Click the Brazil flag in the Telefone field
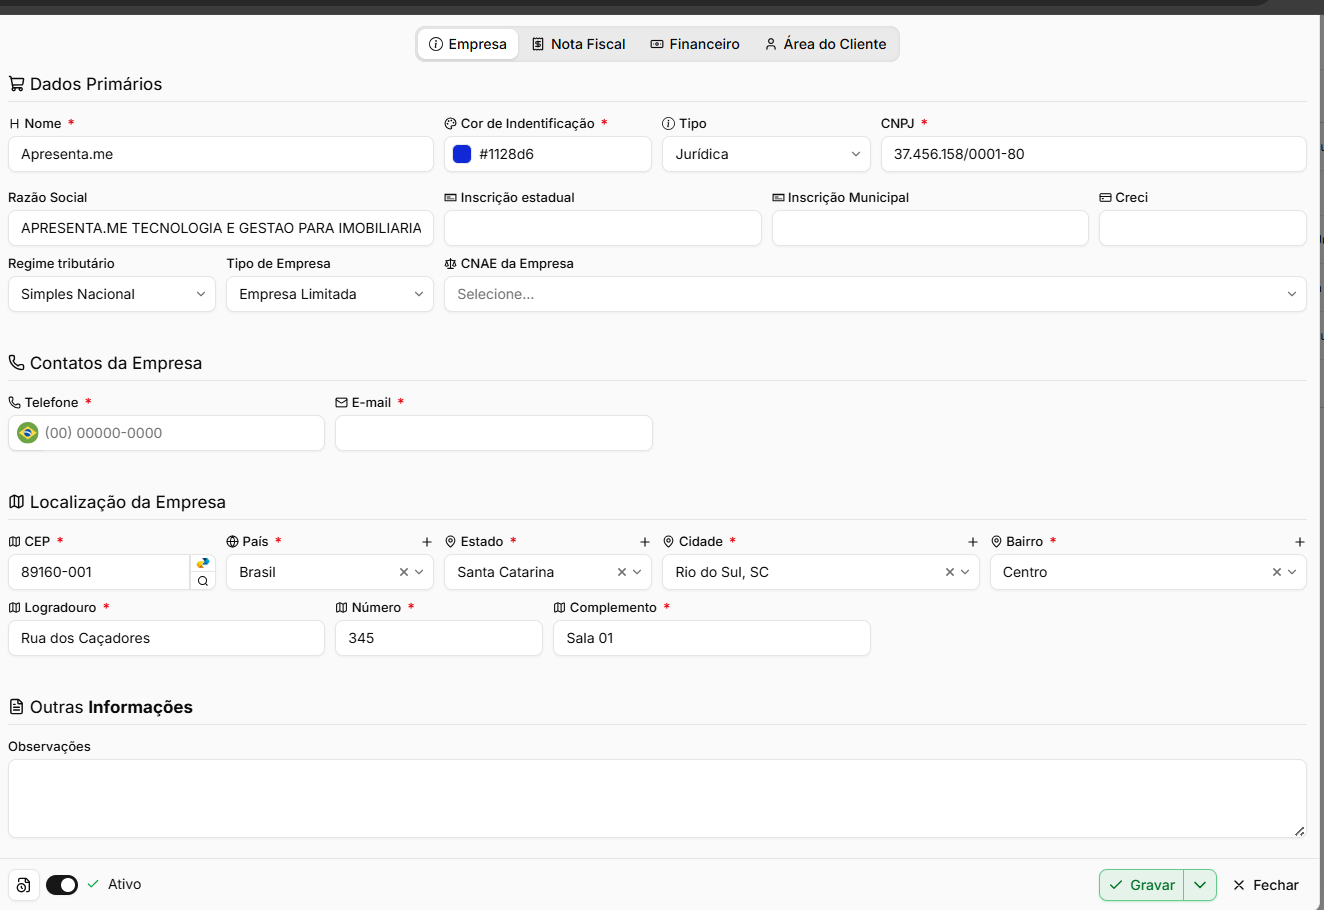The image size is (1324, 910). click(x=28, y=433)
